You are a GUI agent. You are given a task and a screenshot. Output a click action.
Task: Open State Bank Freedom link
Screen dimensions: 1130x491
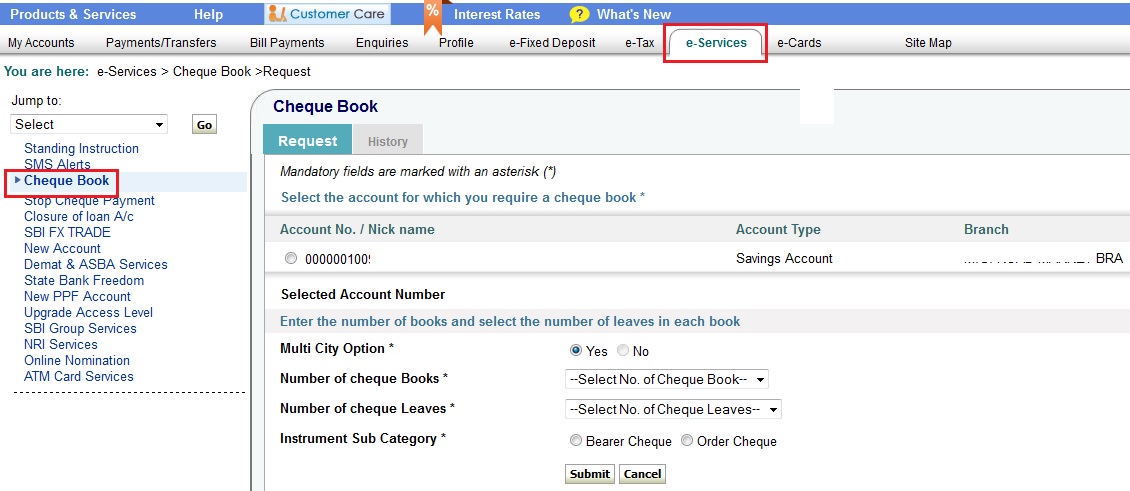click(84, 280)
